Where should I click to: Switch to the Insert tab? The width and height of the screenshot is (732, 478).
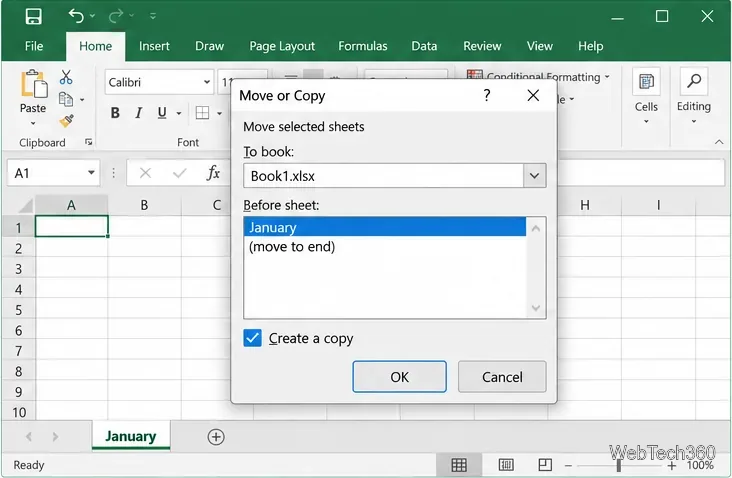click(154, 46)
